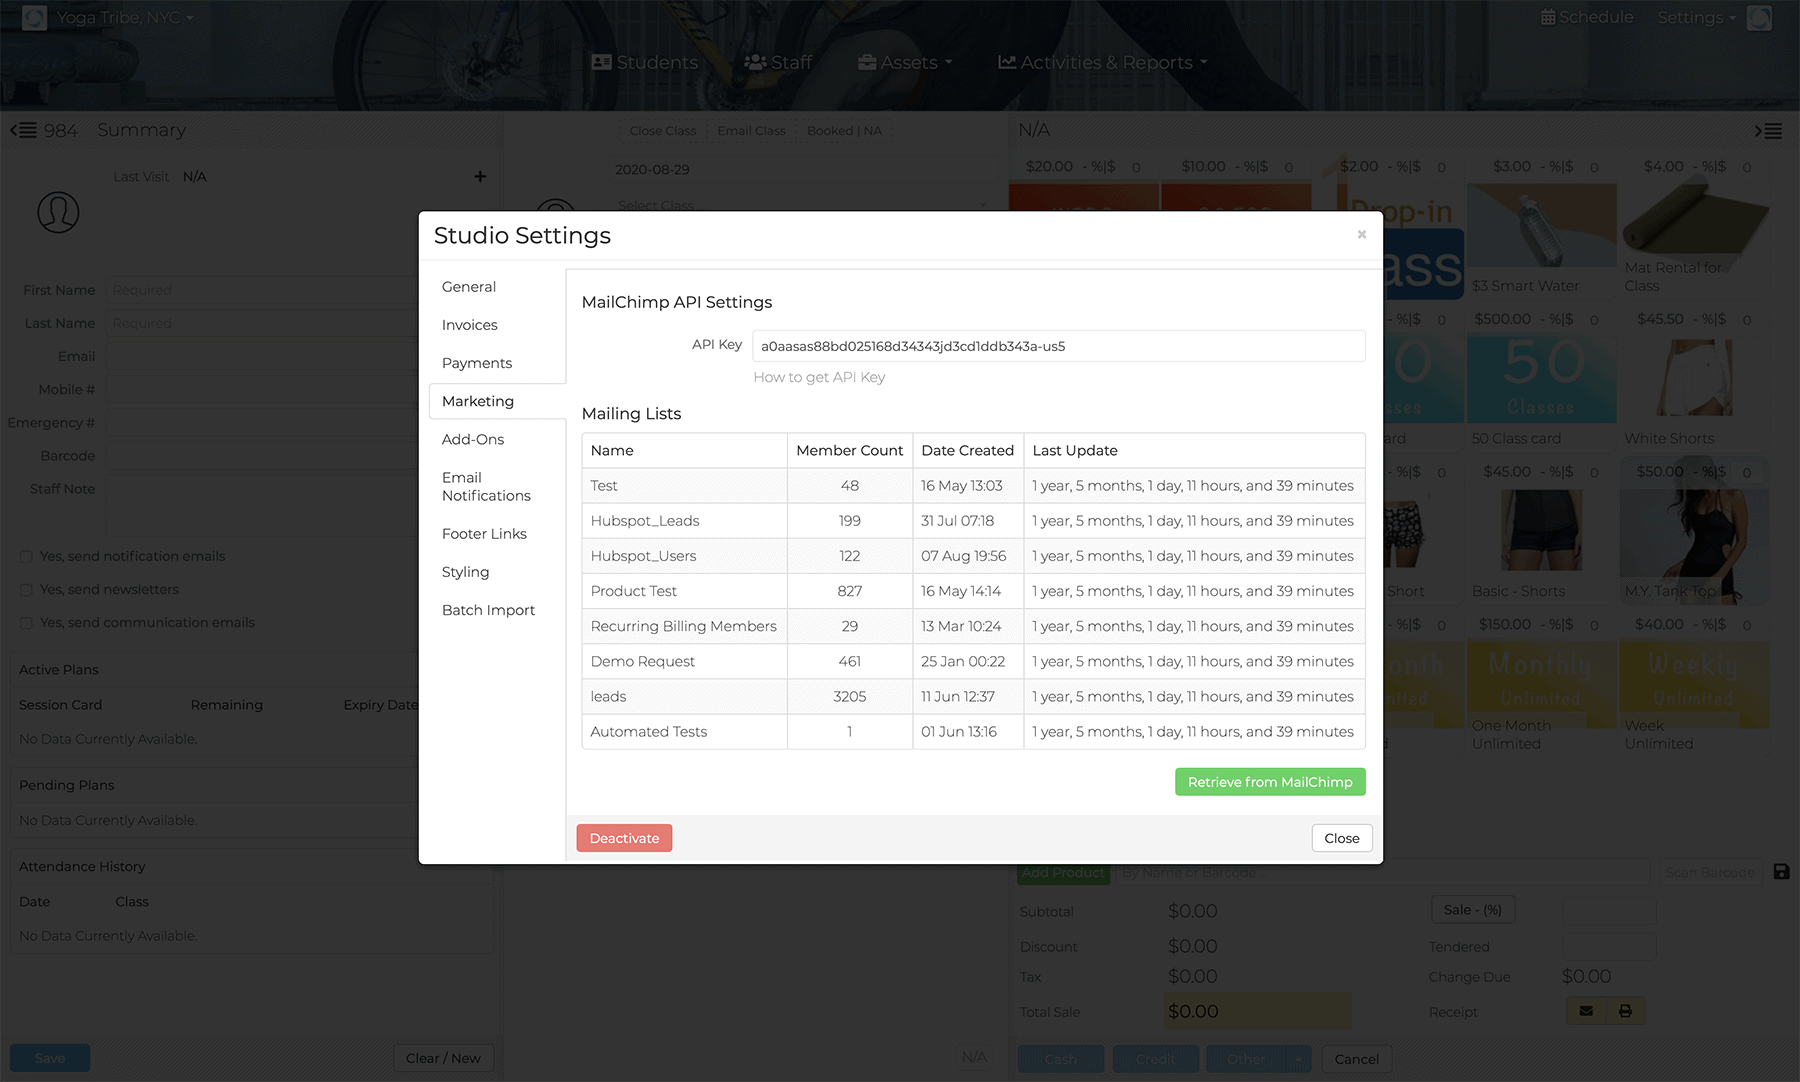Click the Sale - (%) button
Image resolution: width=1800 pixels, height=1082 pixels.
[x=1472, y=910]
